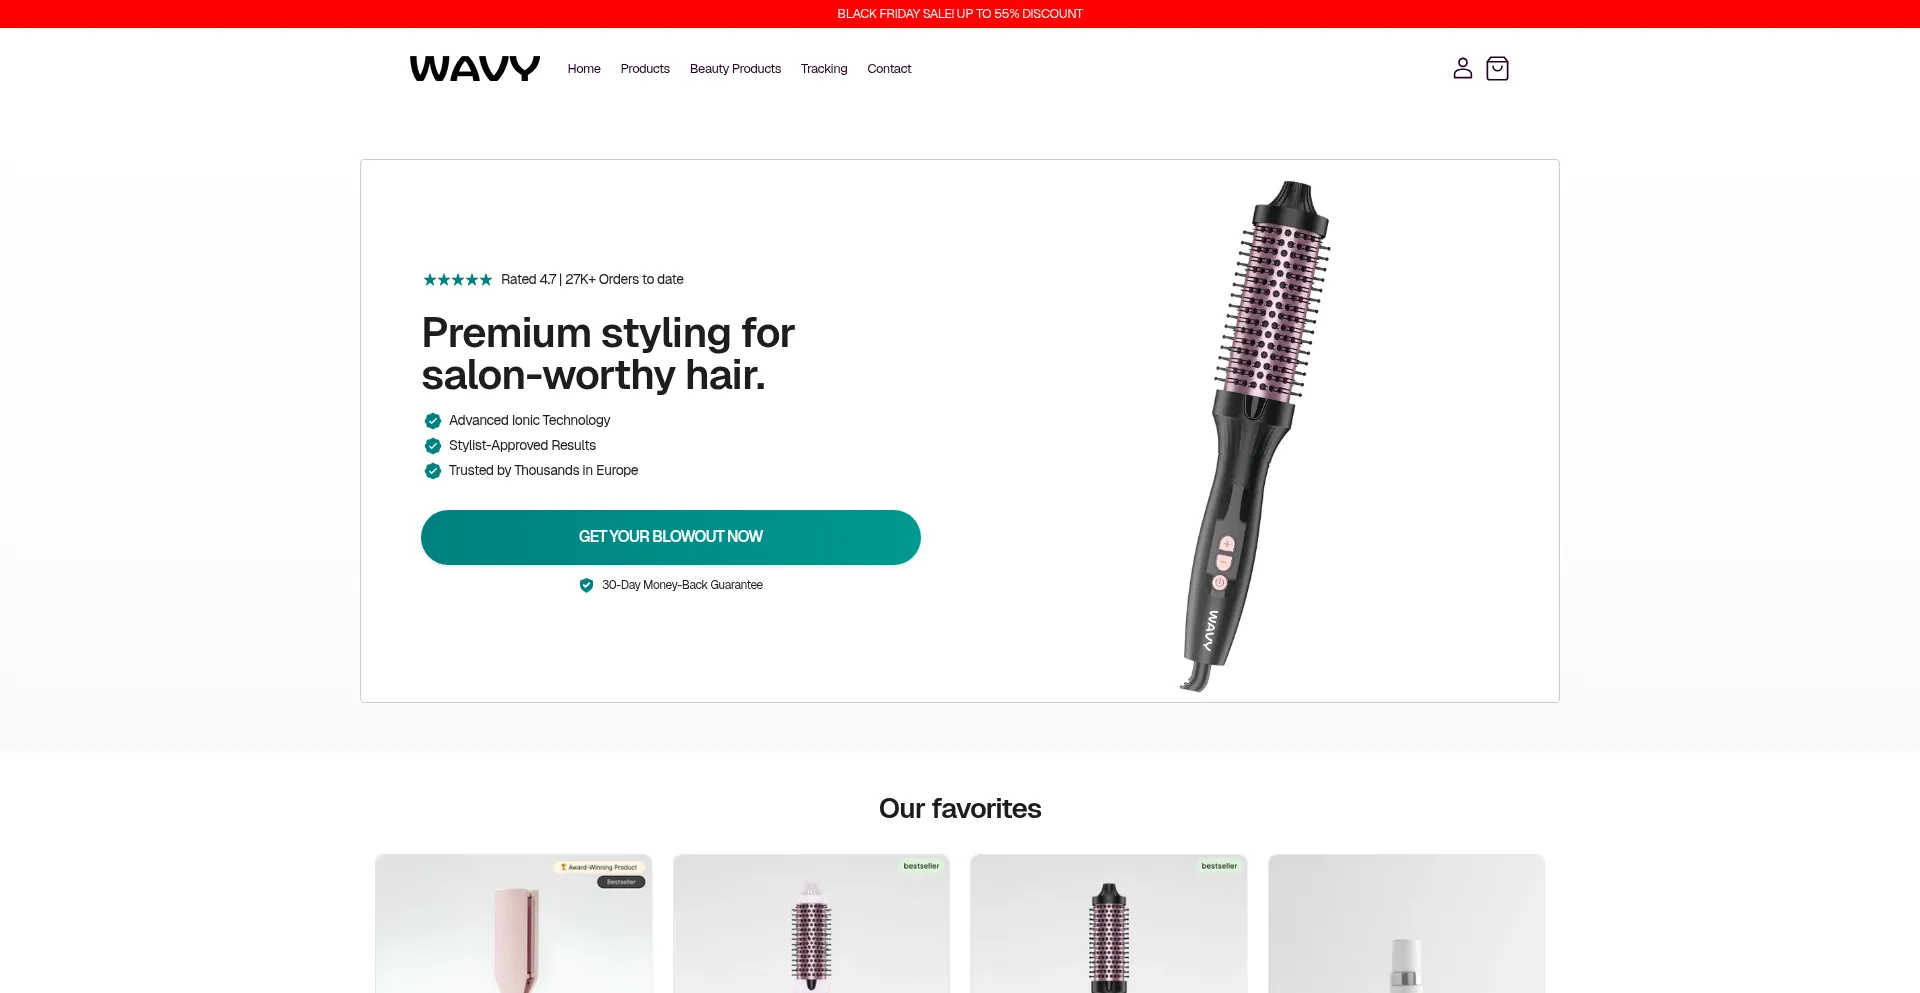
Task: Click the shield icon beside Money-Back Guarantee
Action: [x=587, y=585]
